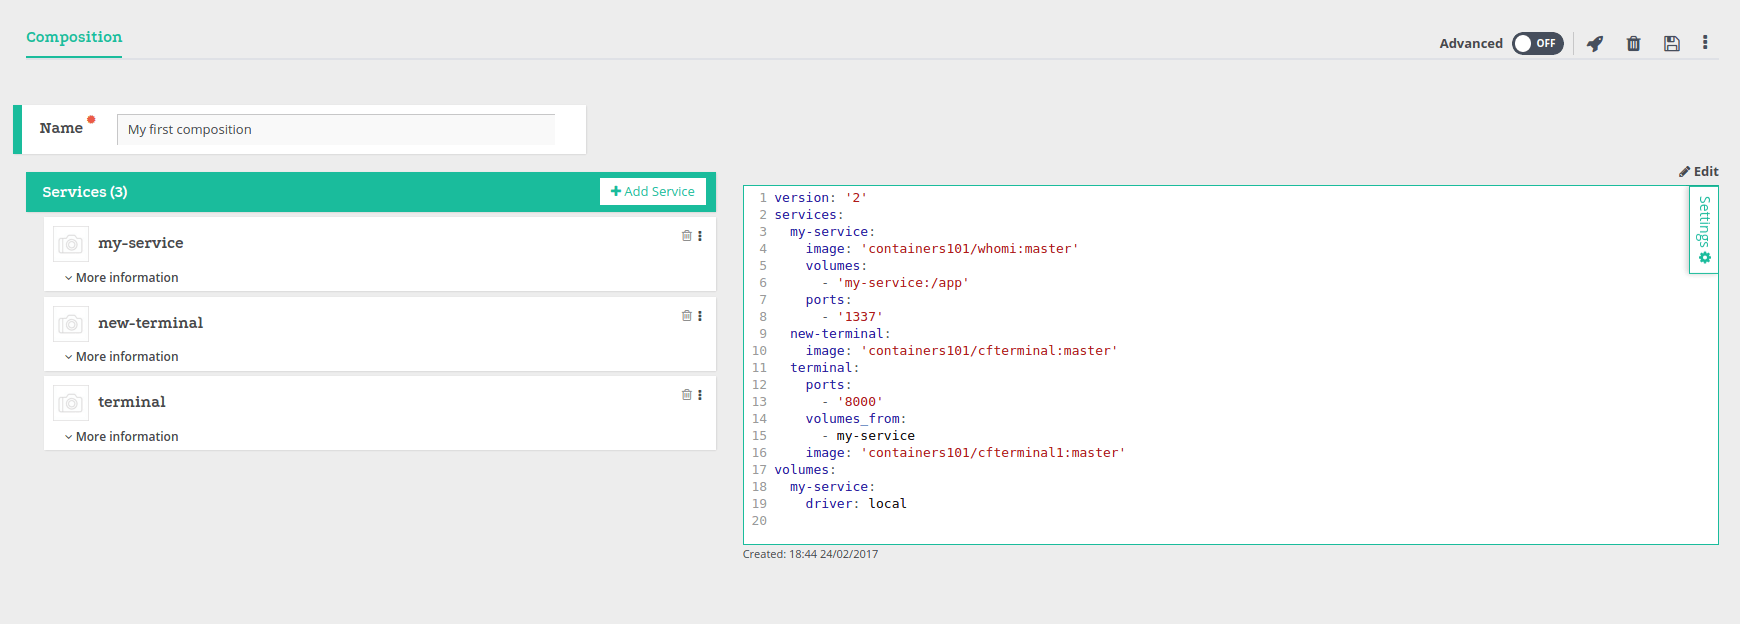This screenshot has width=1740, height=624.
Task: Click the my-service camera image placeholder
Action: point(71,244)
